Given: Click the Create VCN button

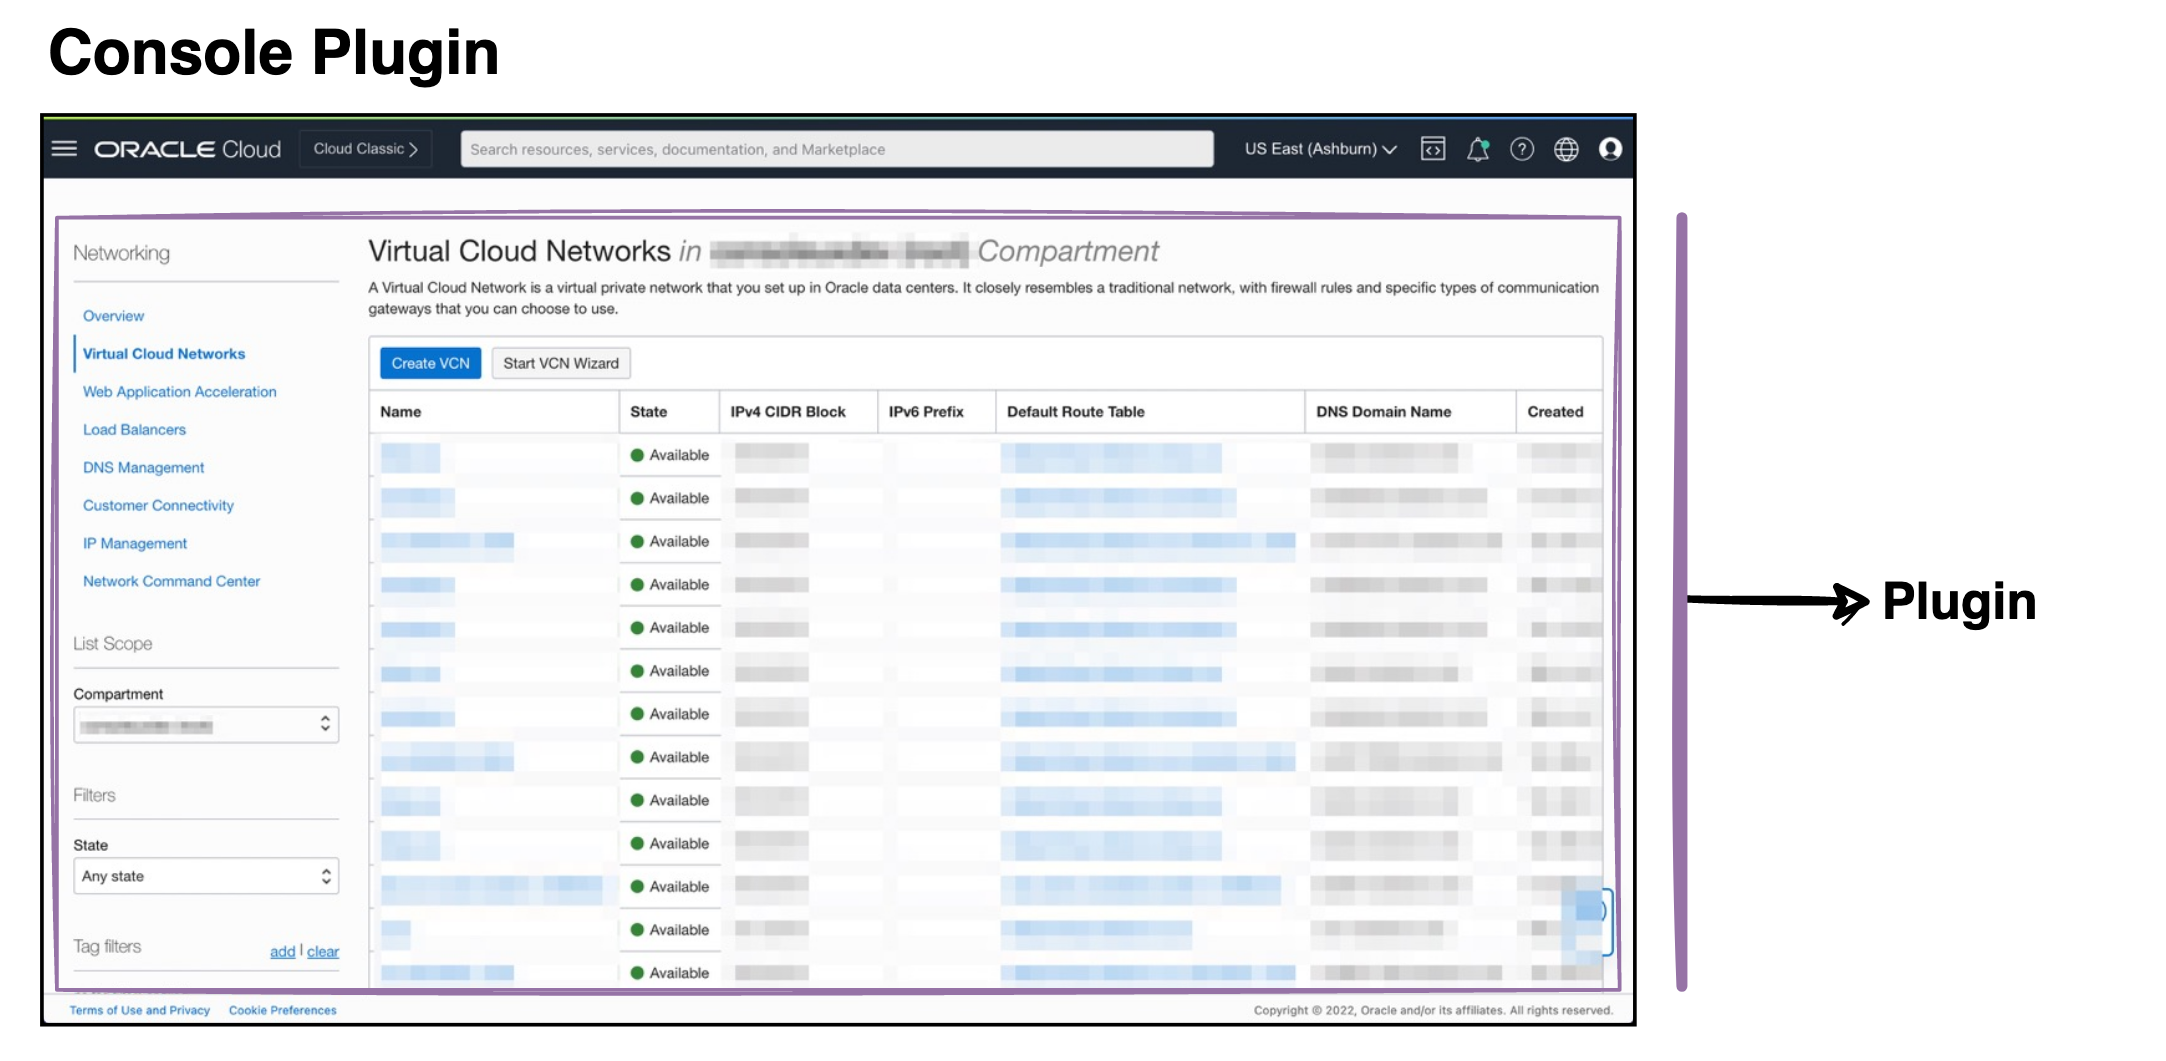Looking at the screenshot, I should [429, 363].
